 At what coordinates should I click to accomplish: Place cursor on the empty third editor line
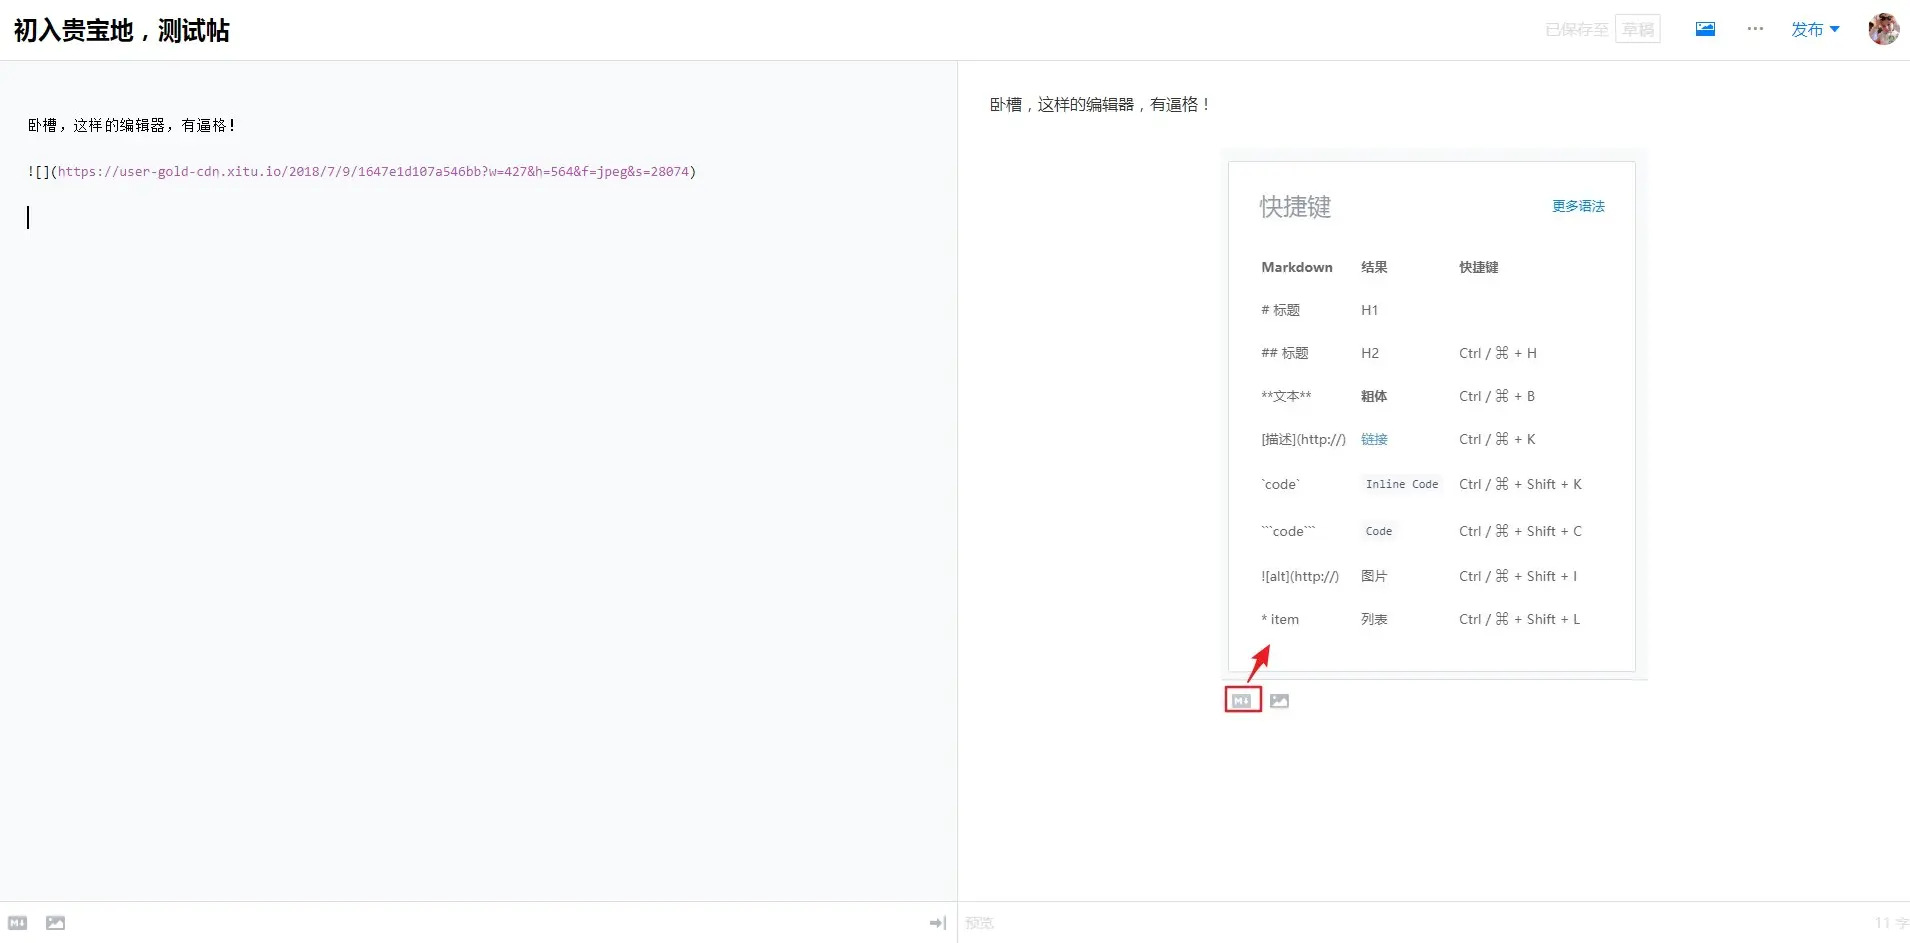(x=478, y=217)
